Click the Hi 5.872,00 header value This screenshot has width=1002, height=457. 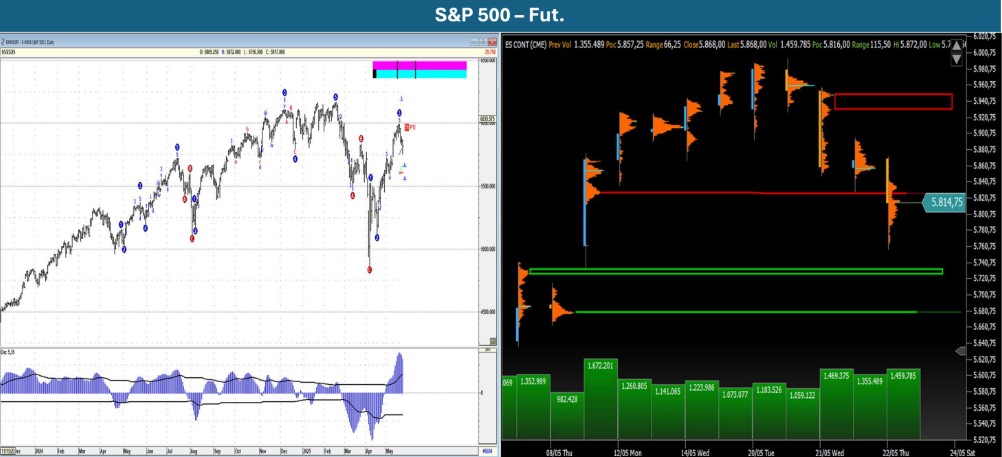click(913, 45)
